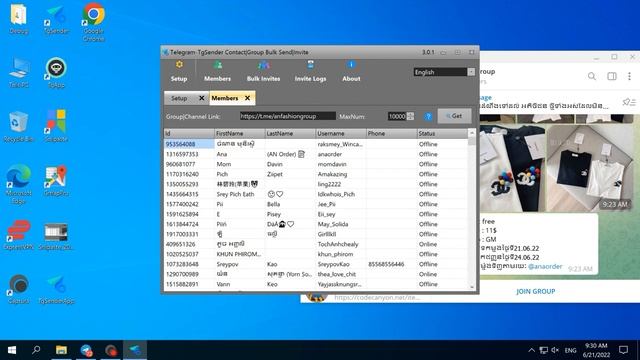Open the three-dot menu in Telegram

tap(629, 76)
